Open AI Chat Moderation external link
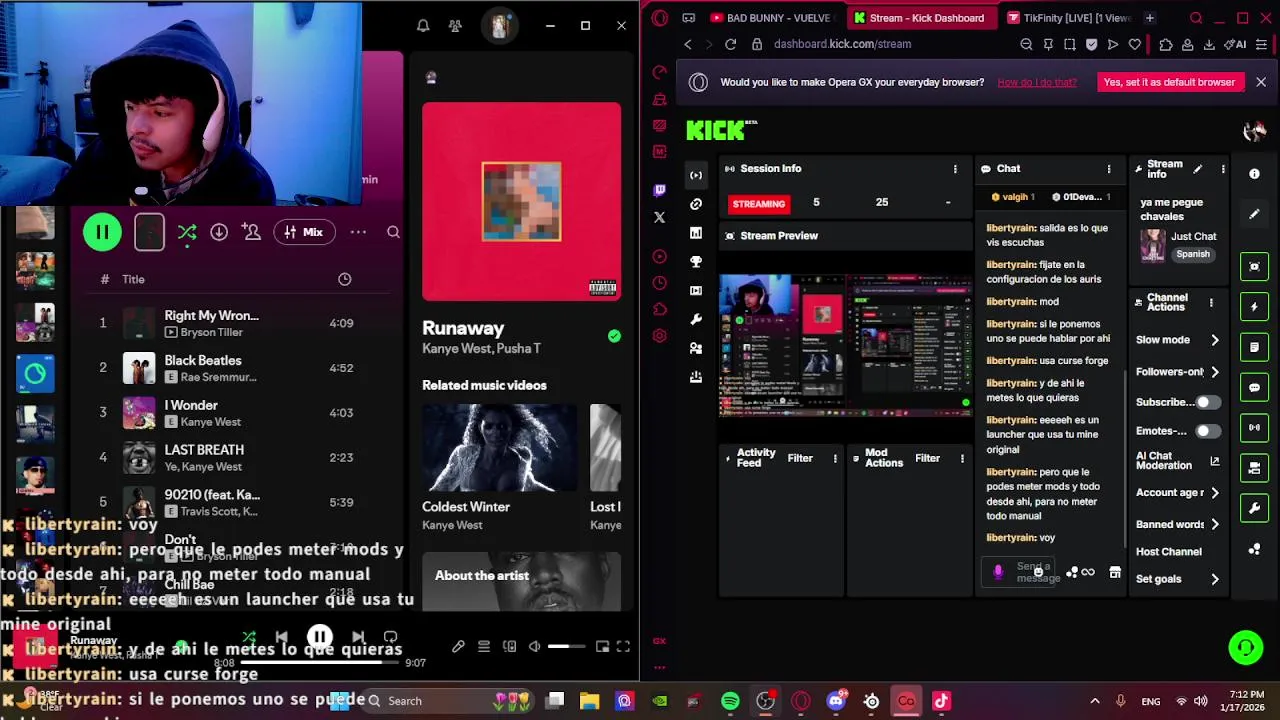Screen dimensions: 1280x720 (1215, 461)
